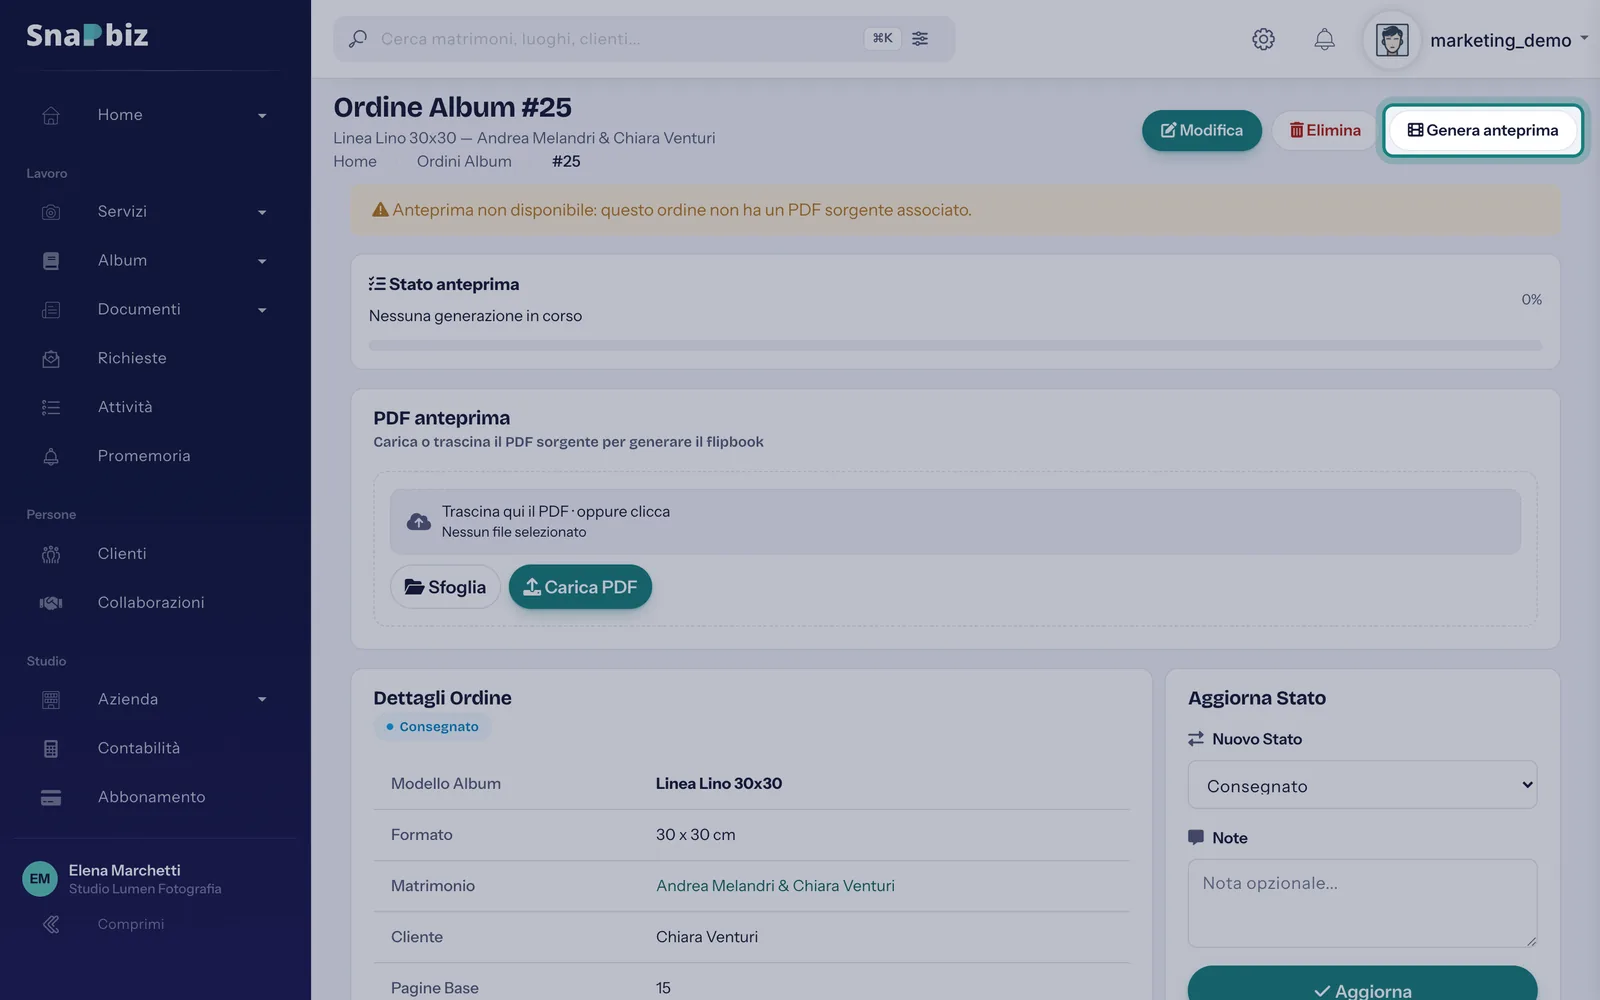Image resolution: width=1600 pixels, height=1000 pixels.
Task: Open notifications bell icon
Action: point(1324,39)
